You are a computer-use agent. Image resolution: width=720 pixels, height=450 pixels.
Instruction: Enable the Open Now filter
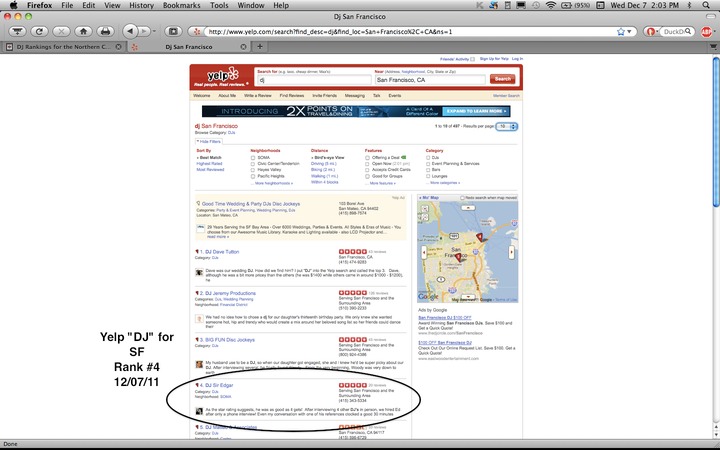(367, 164)
